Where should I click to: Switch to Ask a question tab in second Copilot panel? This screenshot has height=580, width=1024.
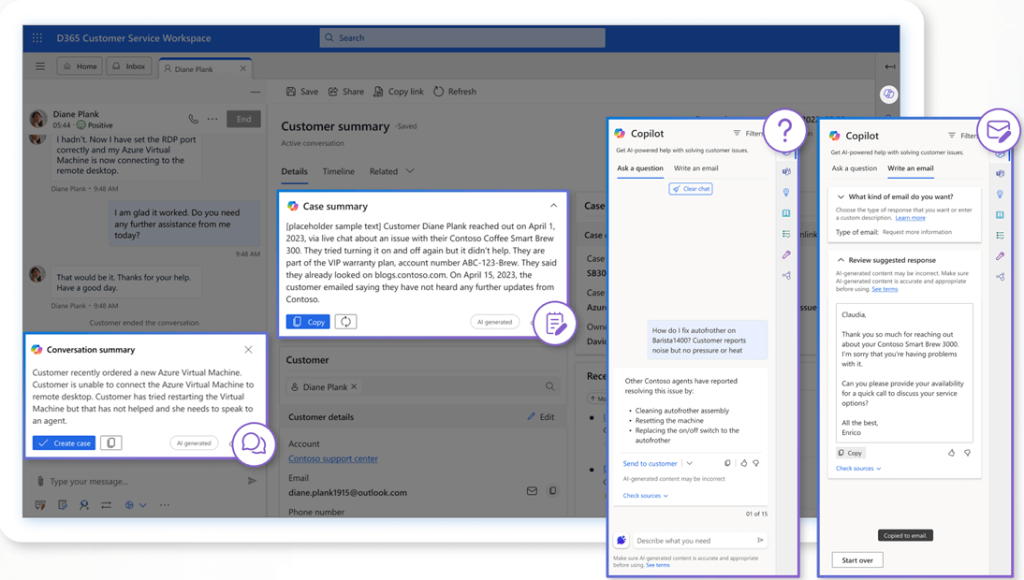[854, 168]
